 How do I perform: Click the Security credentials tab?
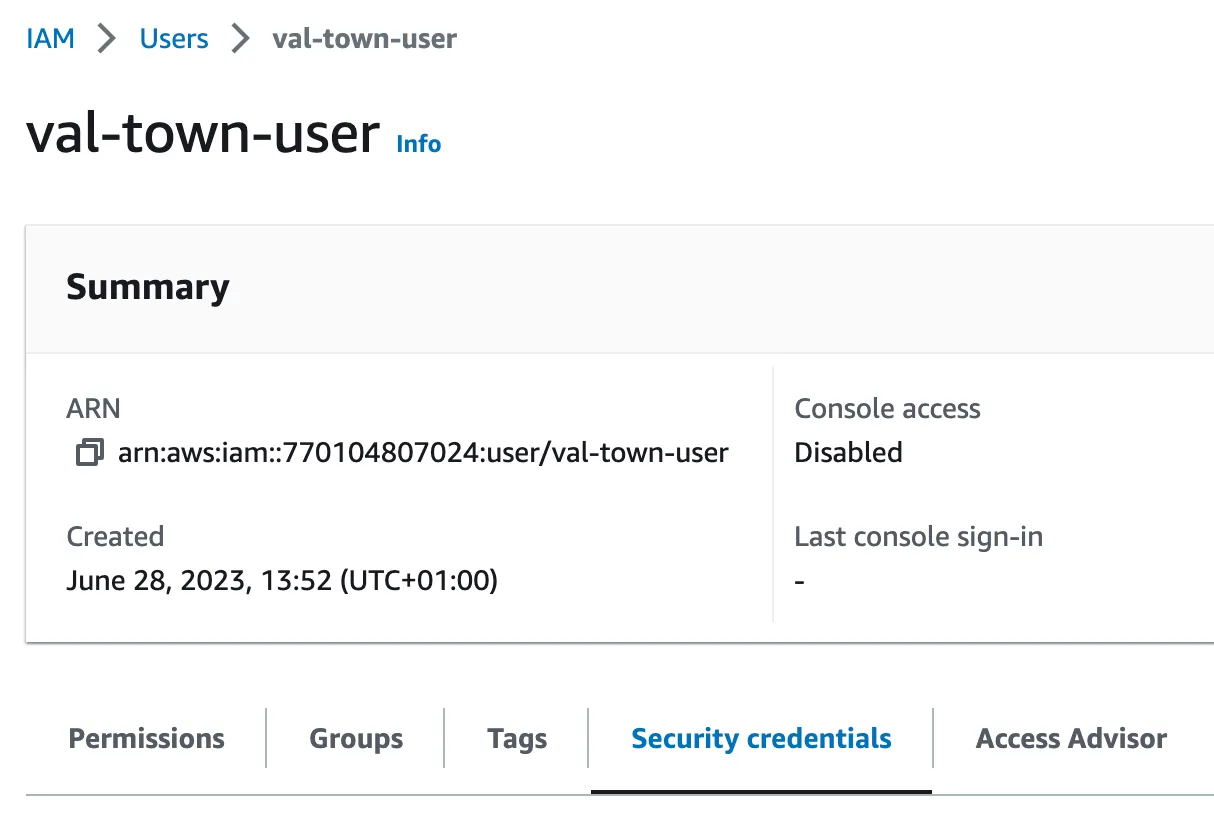pos(761,739)
